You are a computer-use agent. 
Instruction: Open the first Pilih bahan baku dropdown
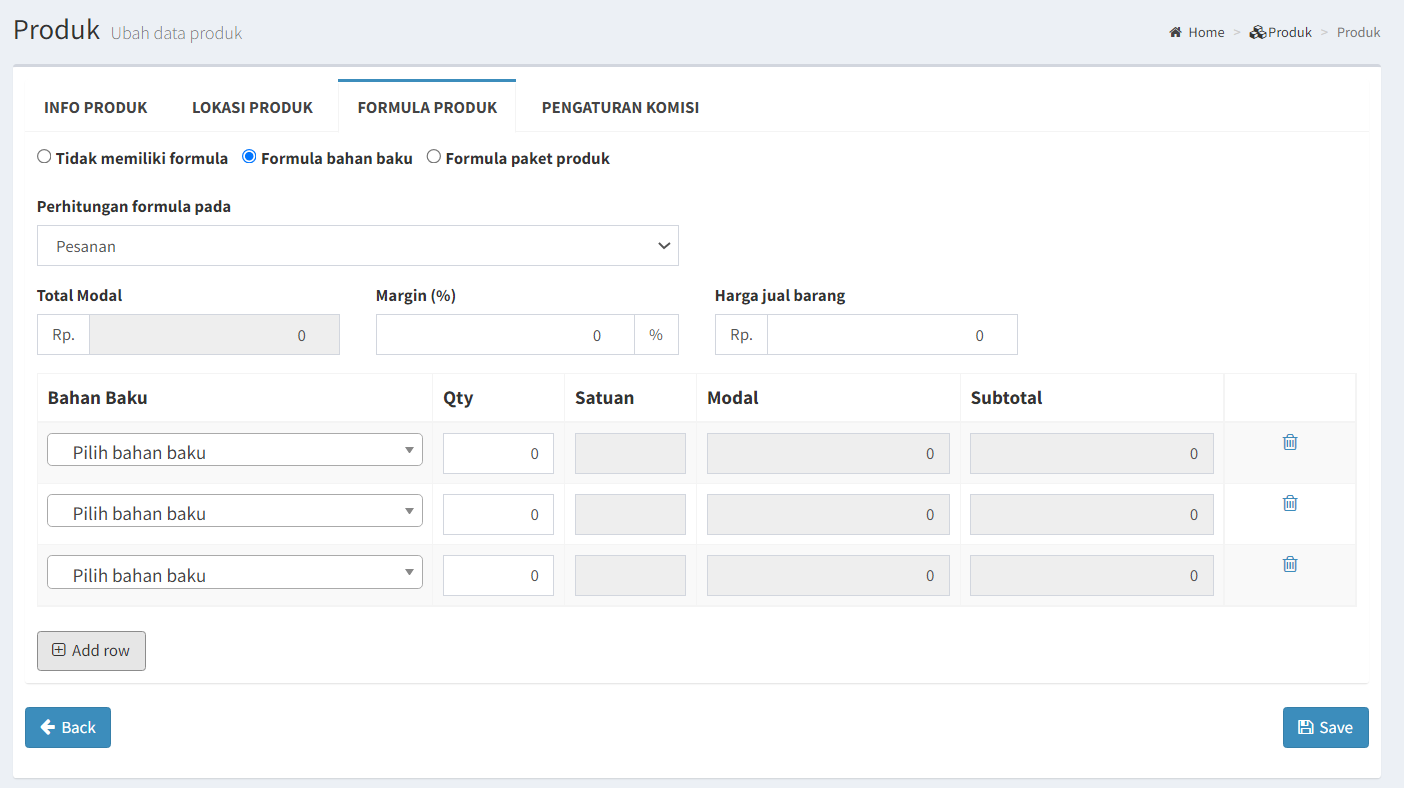(x=235, y=450)
